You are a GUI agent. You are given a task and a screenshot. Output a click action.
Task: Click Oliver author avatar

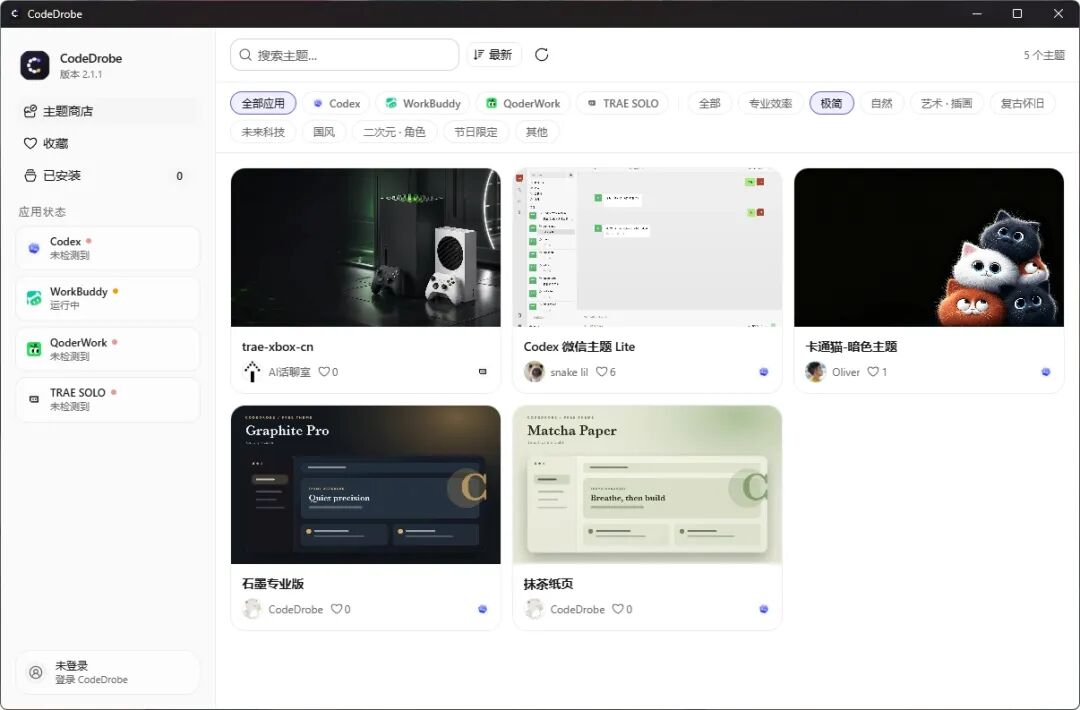coord(816,372)
